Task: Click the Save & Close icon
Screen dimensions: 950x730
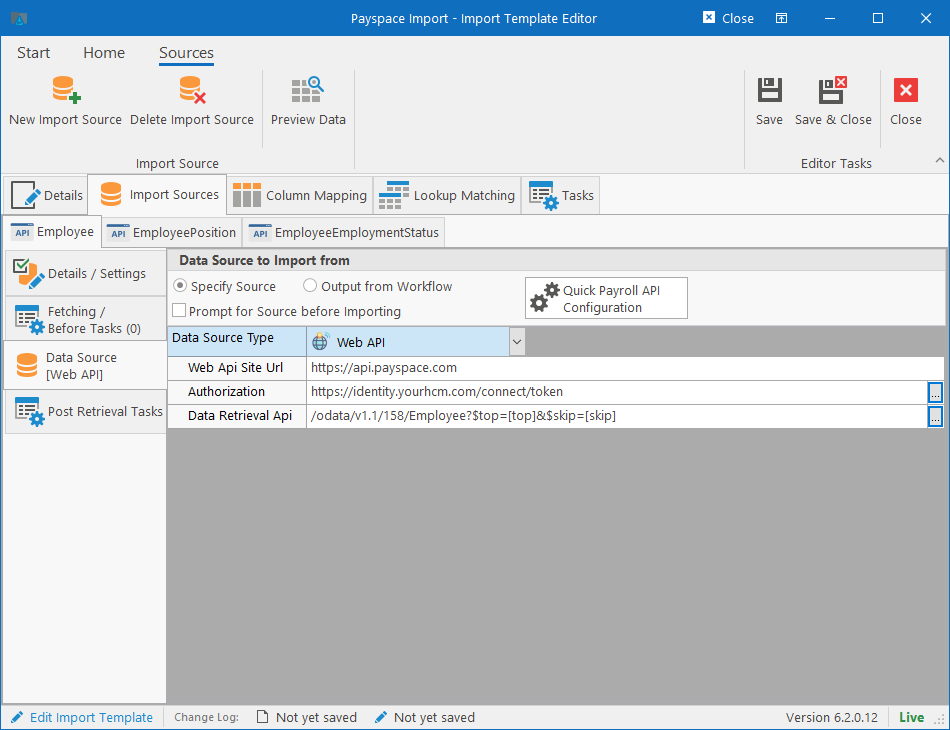Action: (832, 90)
